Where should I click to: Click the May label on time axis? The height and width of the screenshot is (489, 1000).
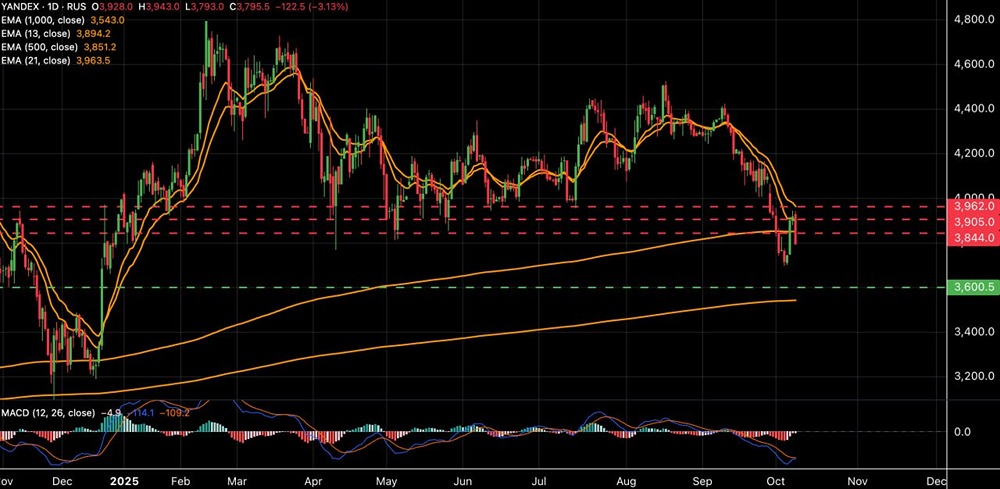pos(386,480)
